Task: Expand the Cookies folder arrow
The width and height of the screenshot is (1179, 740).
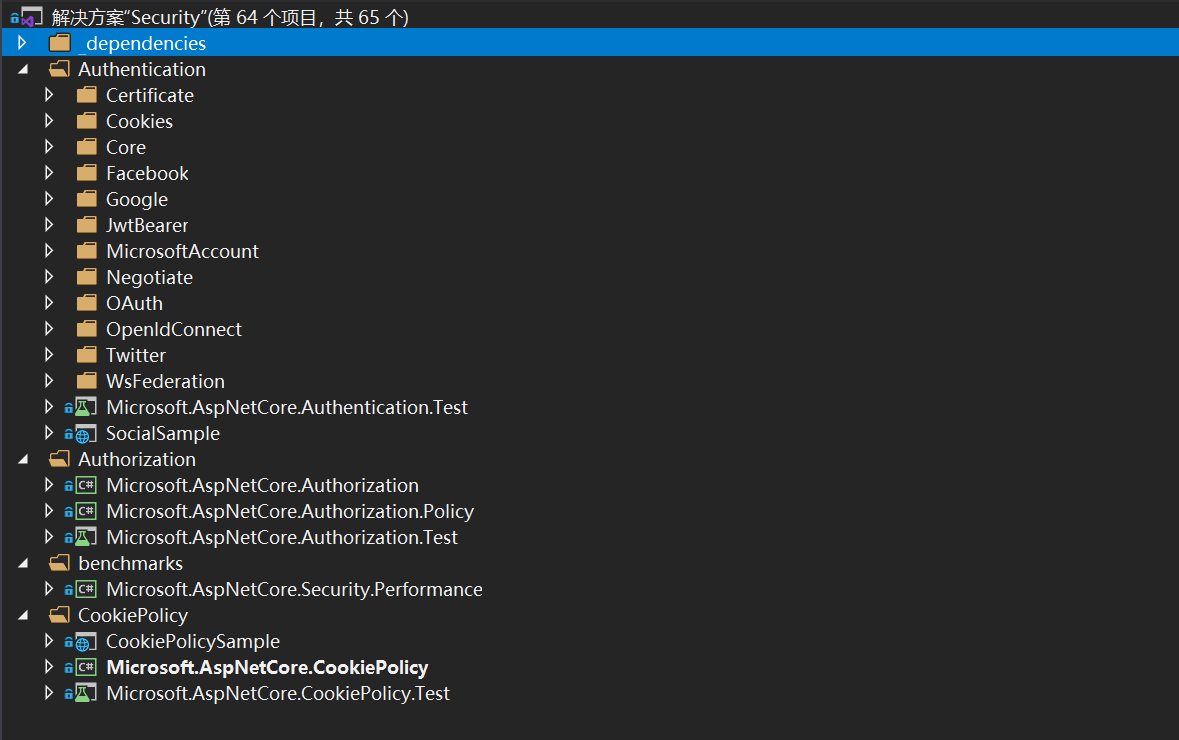Action: [x=49, y=121]
